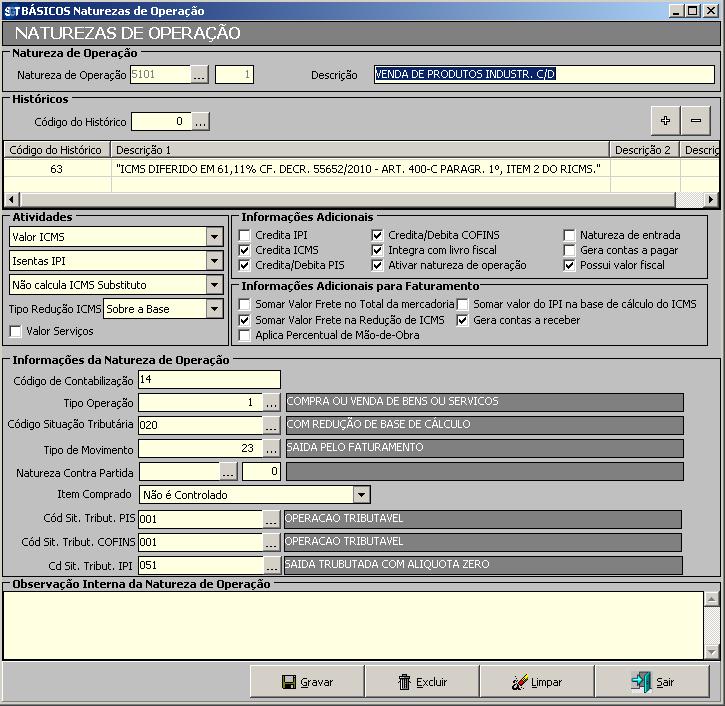
Task: Open the Isentas IPI dropdown
Action: 214,261
